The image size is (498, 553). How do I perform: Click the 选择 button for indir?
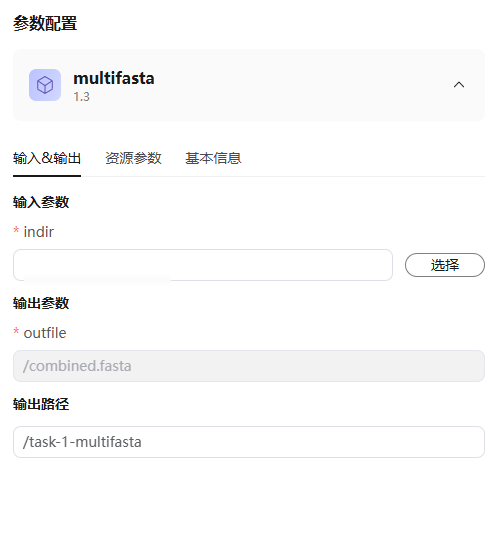(x=445, y=265)
